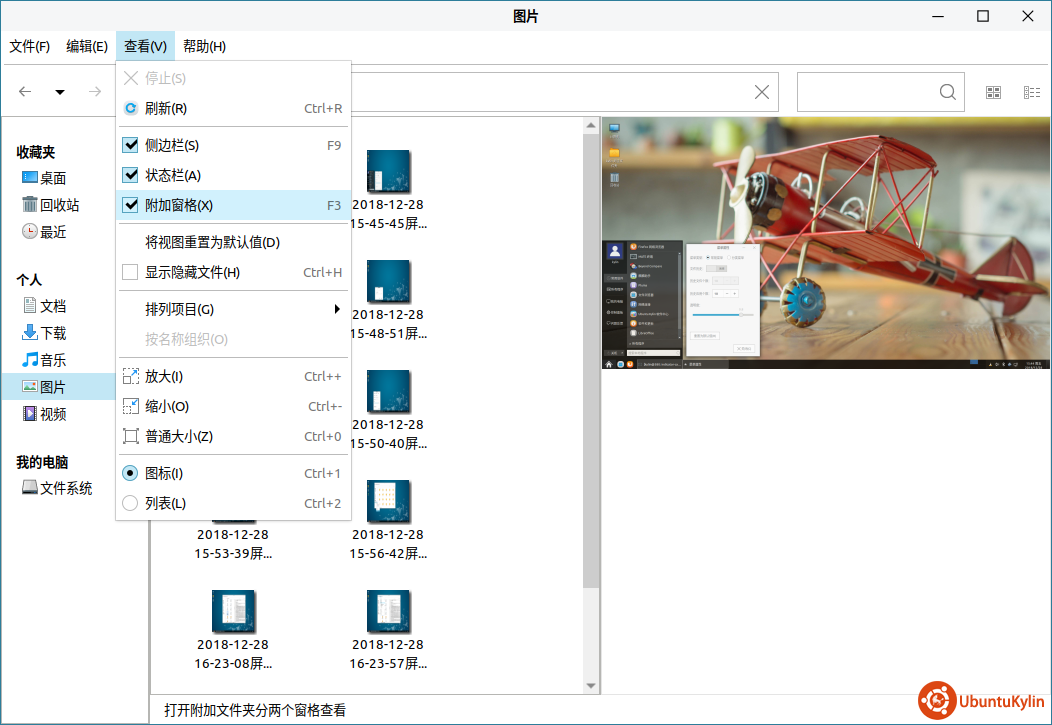This screenshot has width=1052, height=725.
Task: Uncheck the Status bar (状态栏) option
Action: (130, 175)
